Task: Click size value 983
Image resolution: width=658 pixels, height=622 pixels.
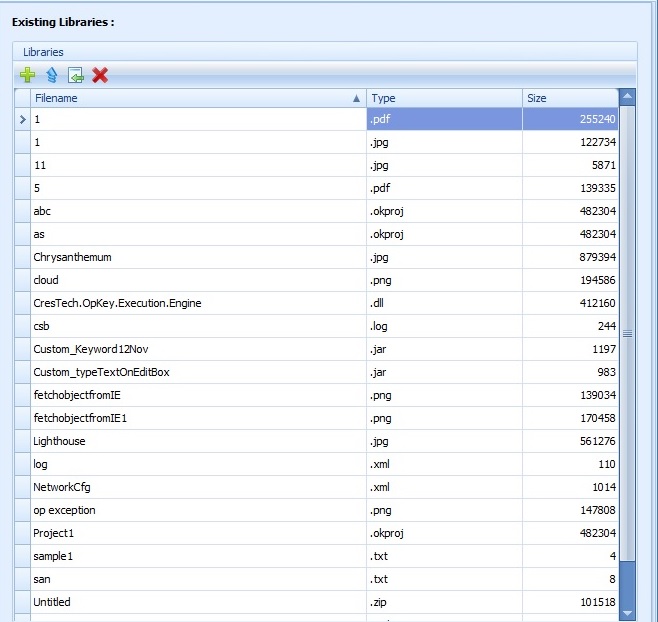Action: point(607,372)
